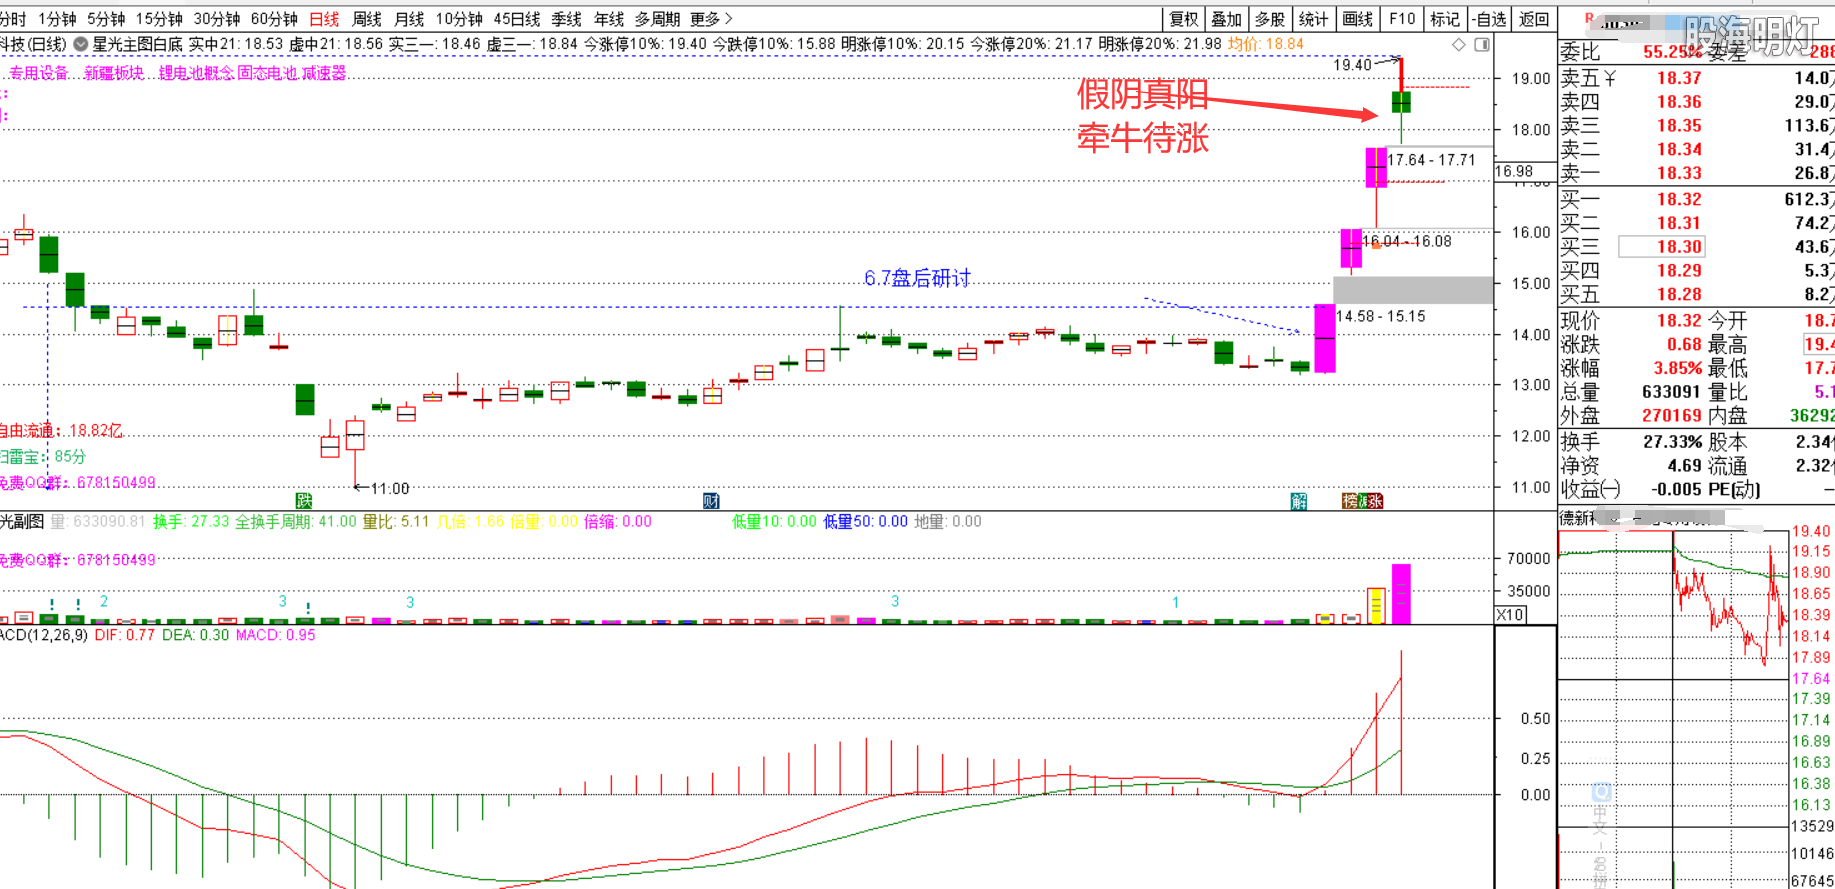The width and height of the screenshot is (1835, 889).
Task: Click the 财 financial event badge
Action: click(711, 501)
